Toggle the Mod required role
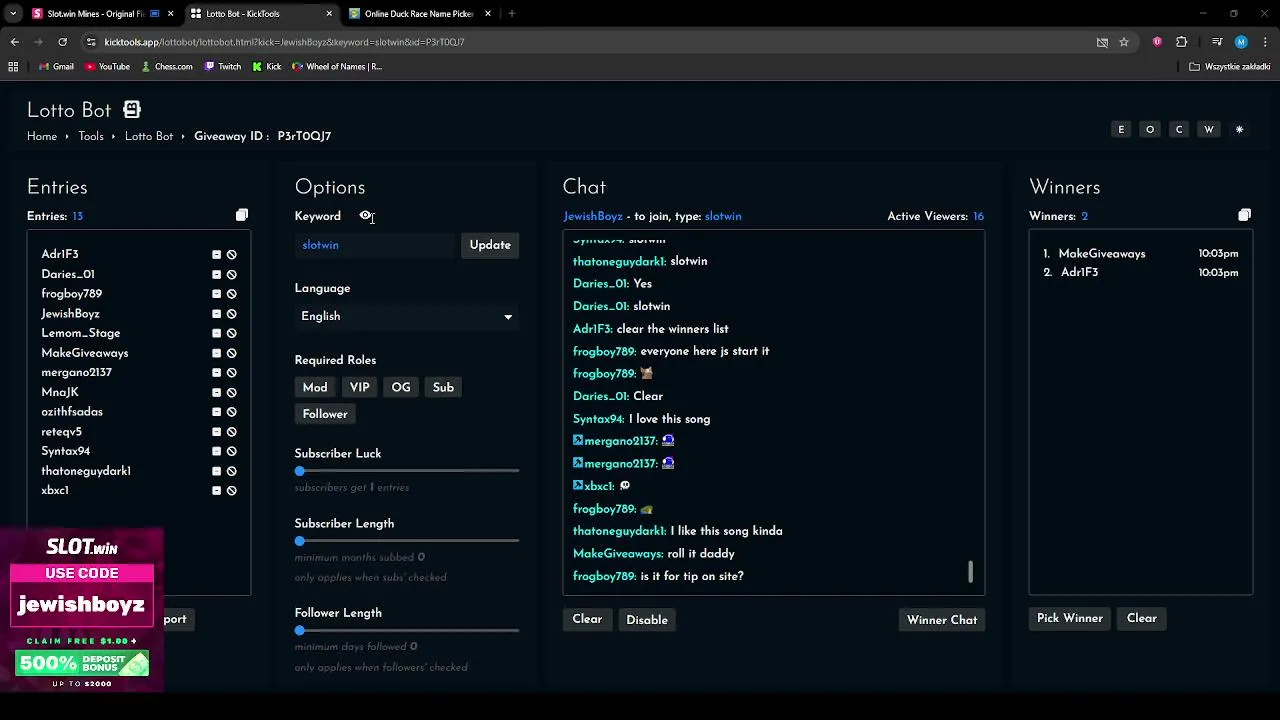The height and width of the screenshot is (720, 1280). (x=315, y=387)
